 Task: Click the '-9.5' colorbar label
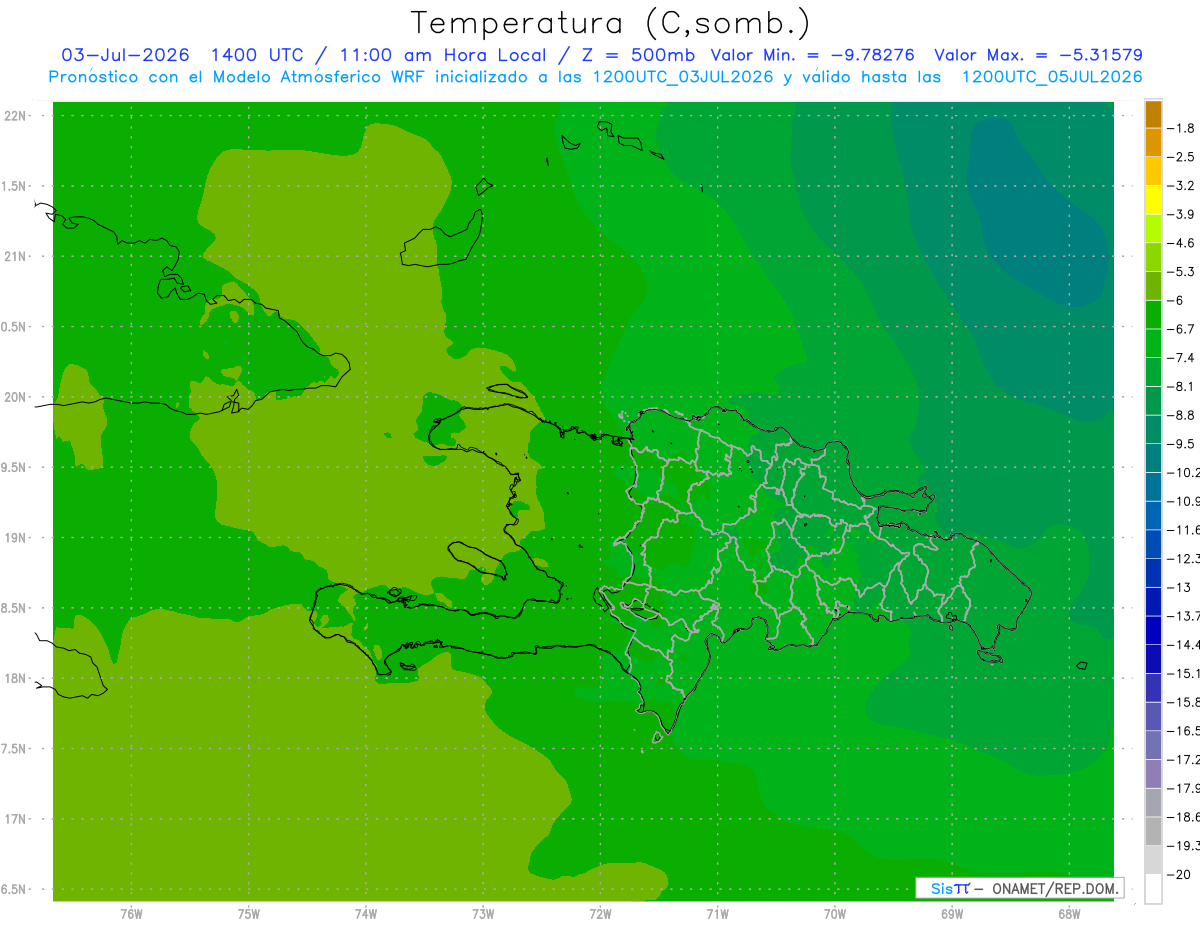click(1182, 444)
